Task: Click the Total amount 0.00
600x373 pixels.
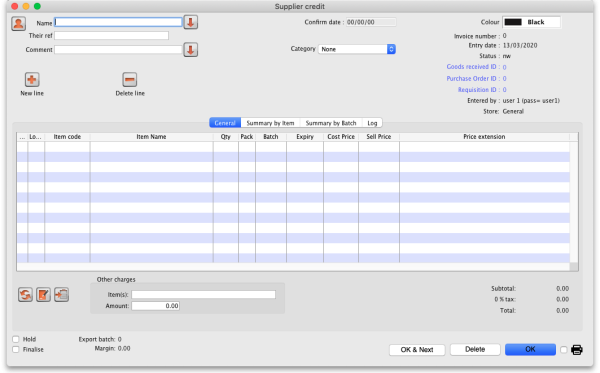Action: [562, 310]
